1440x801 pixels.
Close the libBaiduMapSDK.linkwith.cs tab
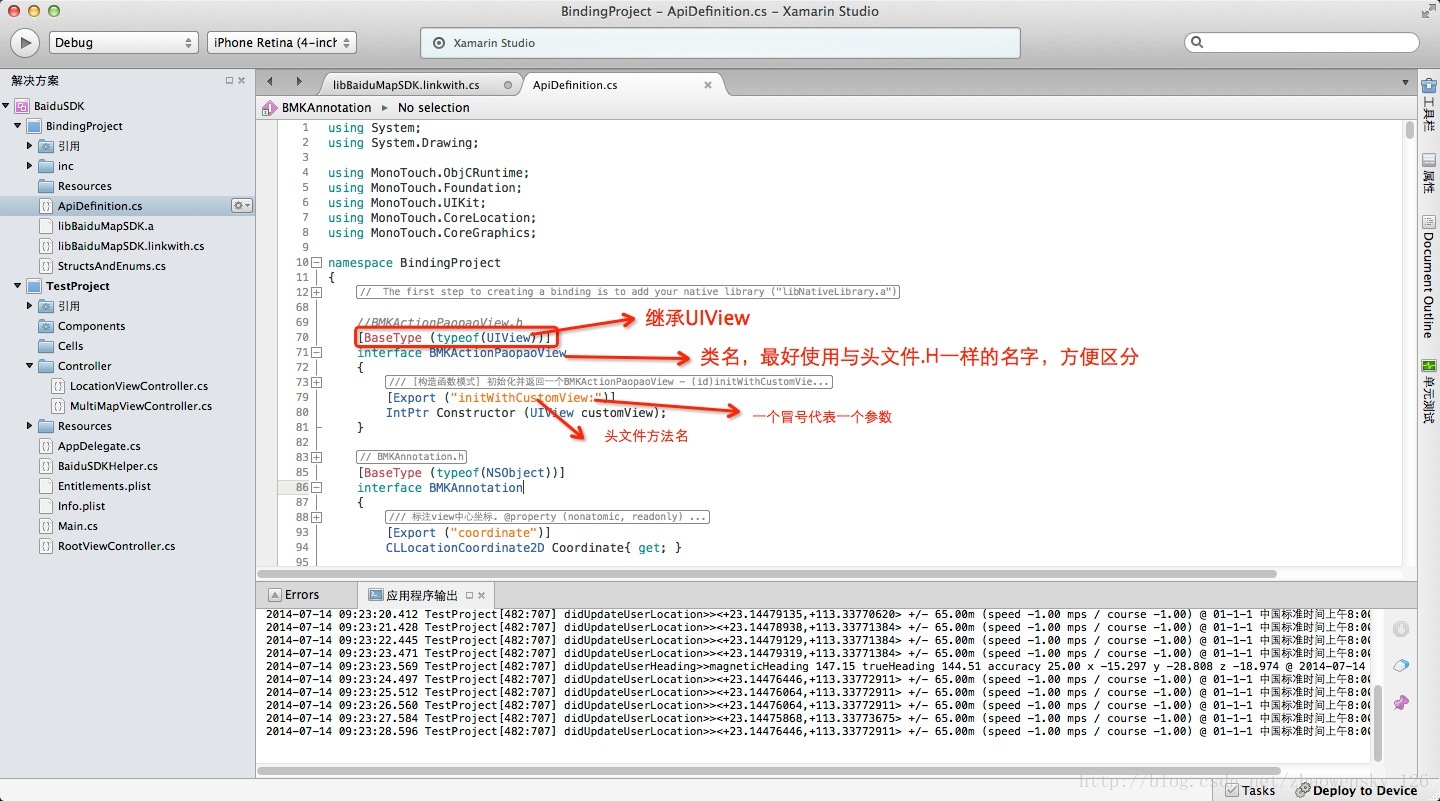[509, 85]
